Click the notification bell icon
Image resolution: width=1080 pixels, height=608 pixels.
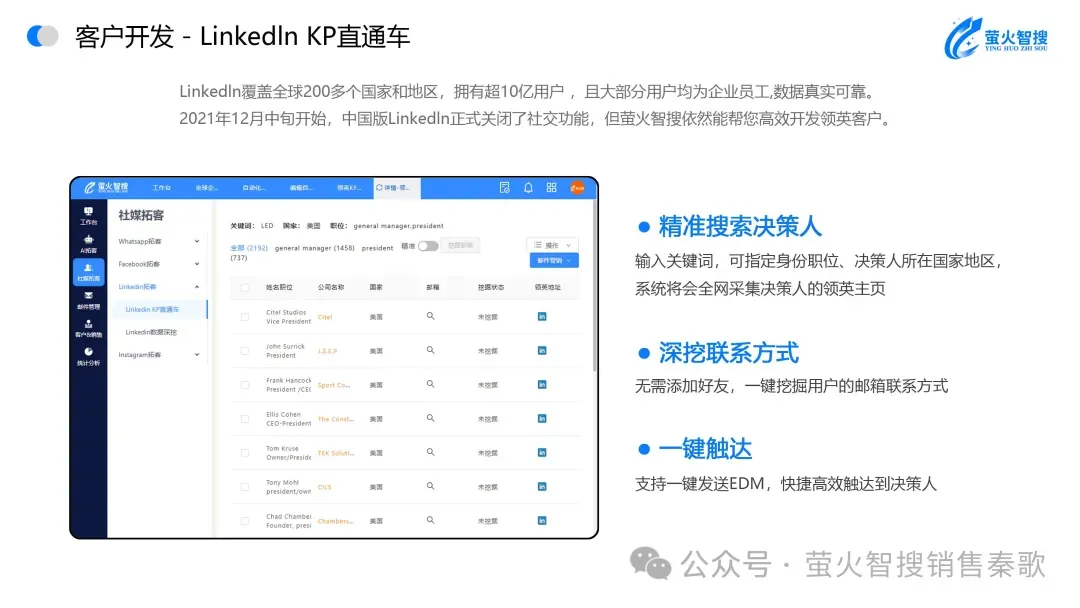[528, 188]
